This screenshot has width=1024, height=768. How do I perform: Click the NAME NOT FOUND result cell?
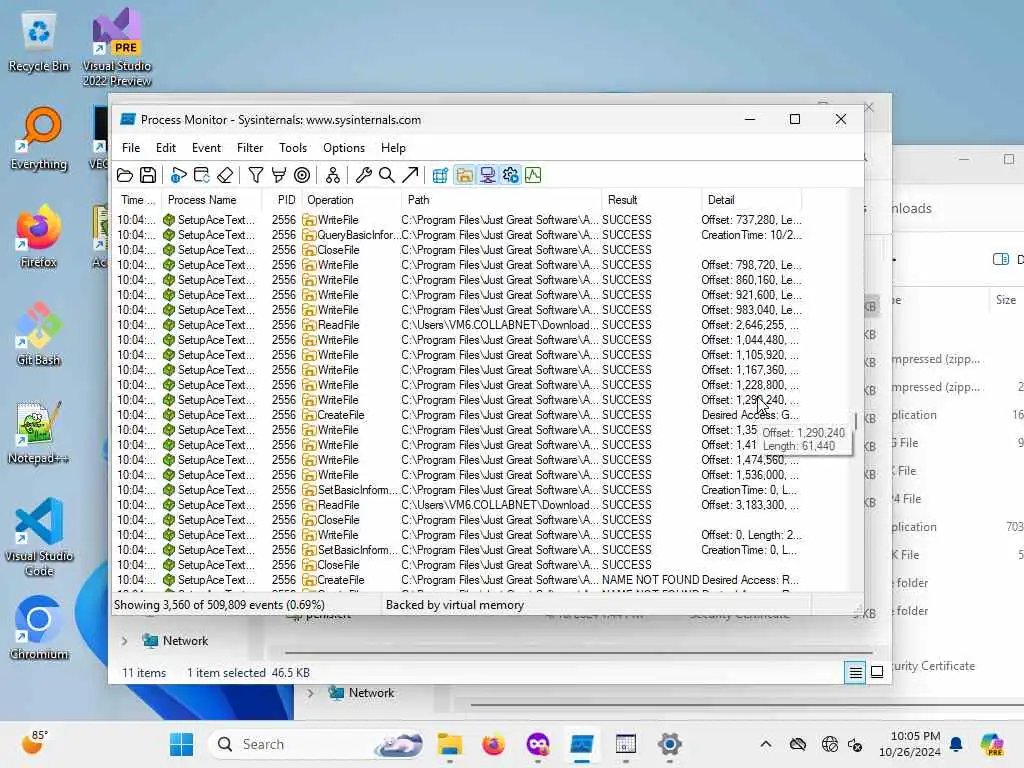(650, 580)
